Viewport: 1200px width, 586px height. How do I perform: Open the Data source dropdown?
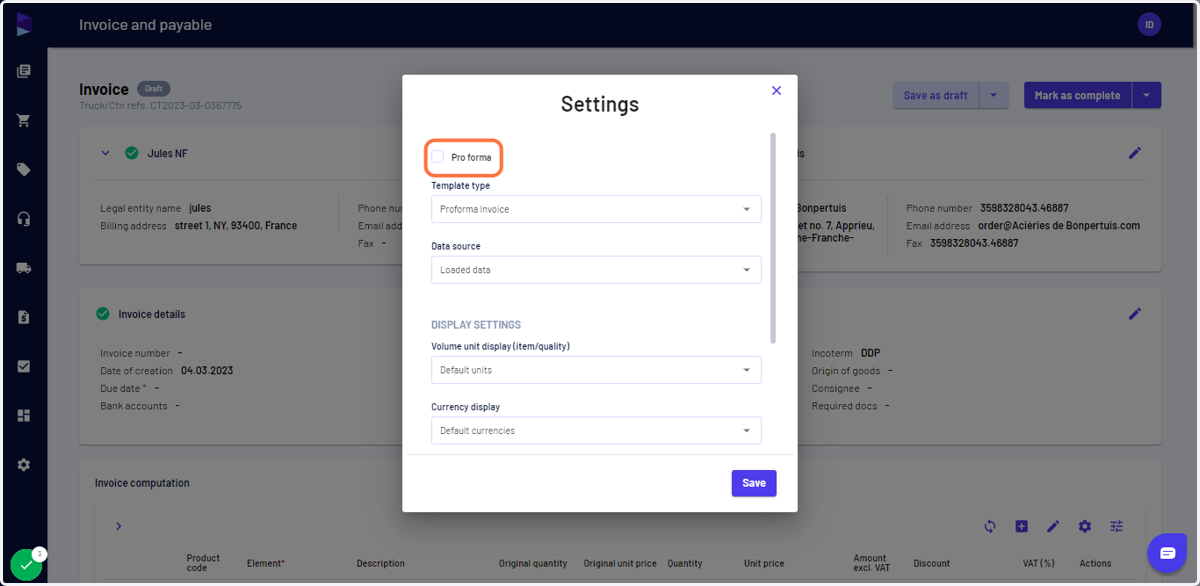coord(596,270)
